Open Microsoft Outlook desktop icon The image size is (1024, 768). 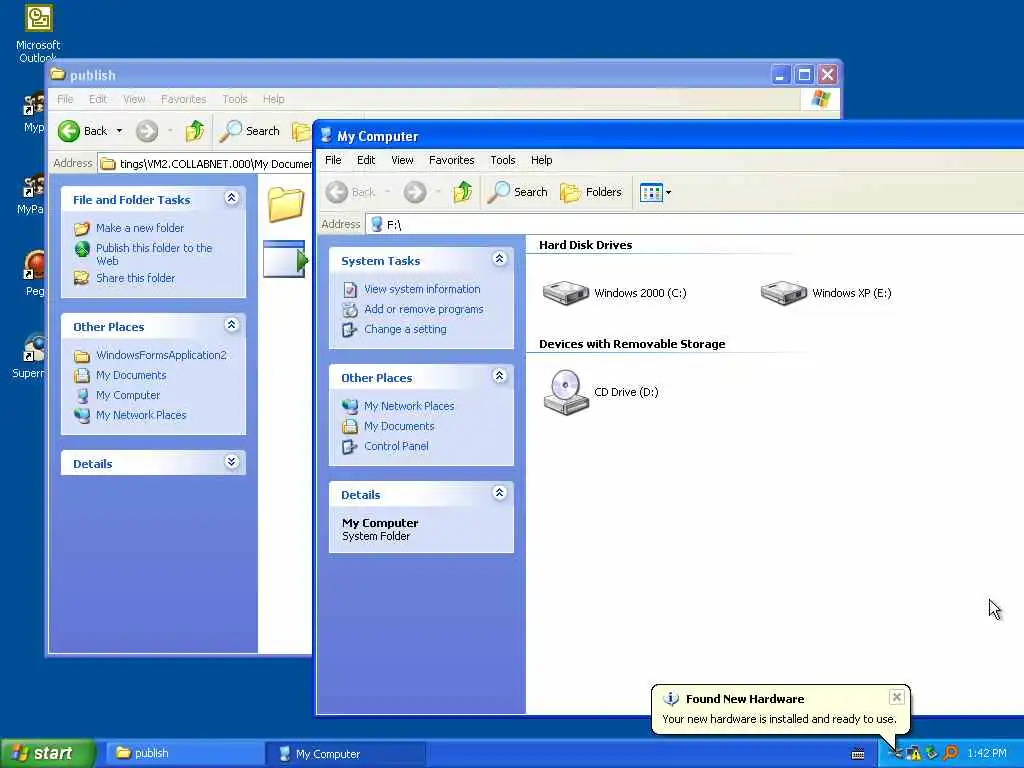click(38, 33)
